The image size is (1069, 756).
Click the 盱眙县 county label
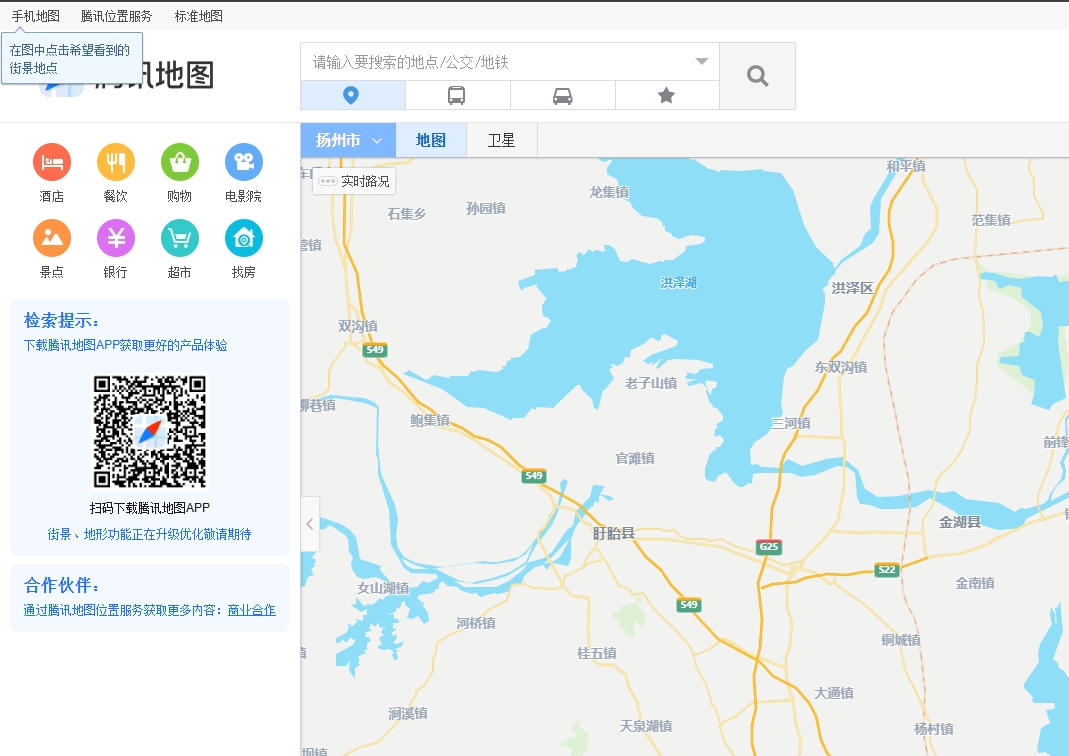(614, 533)
